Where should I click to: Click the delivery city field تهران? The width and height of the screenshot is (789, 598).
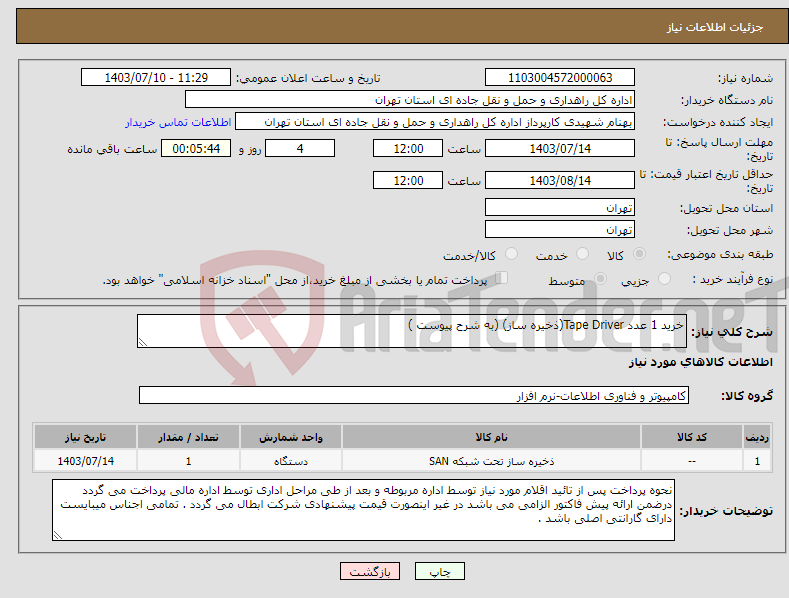(x=560, y=230)
